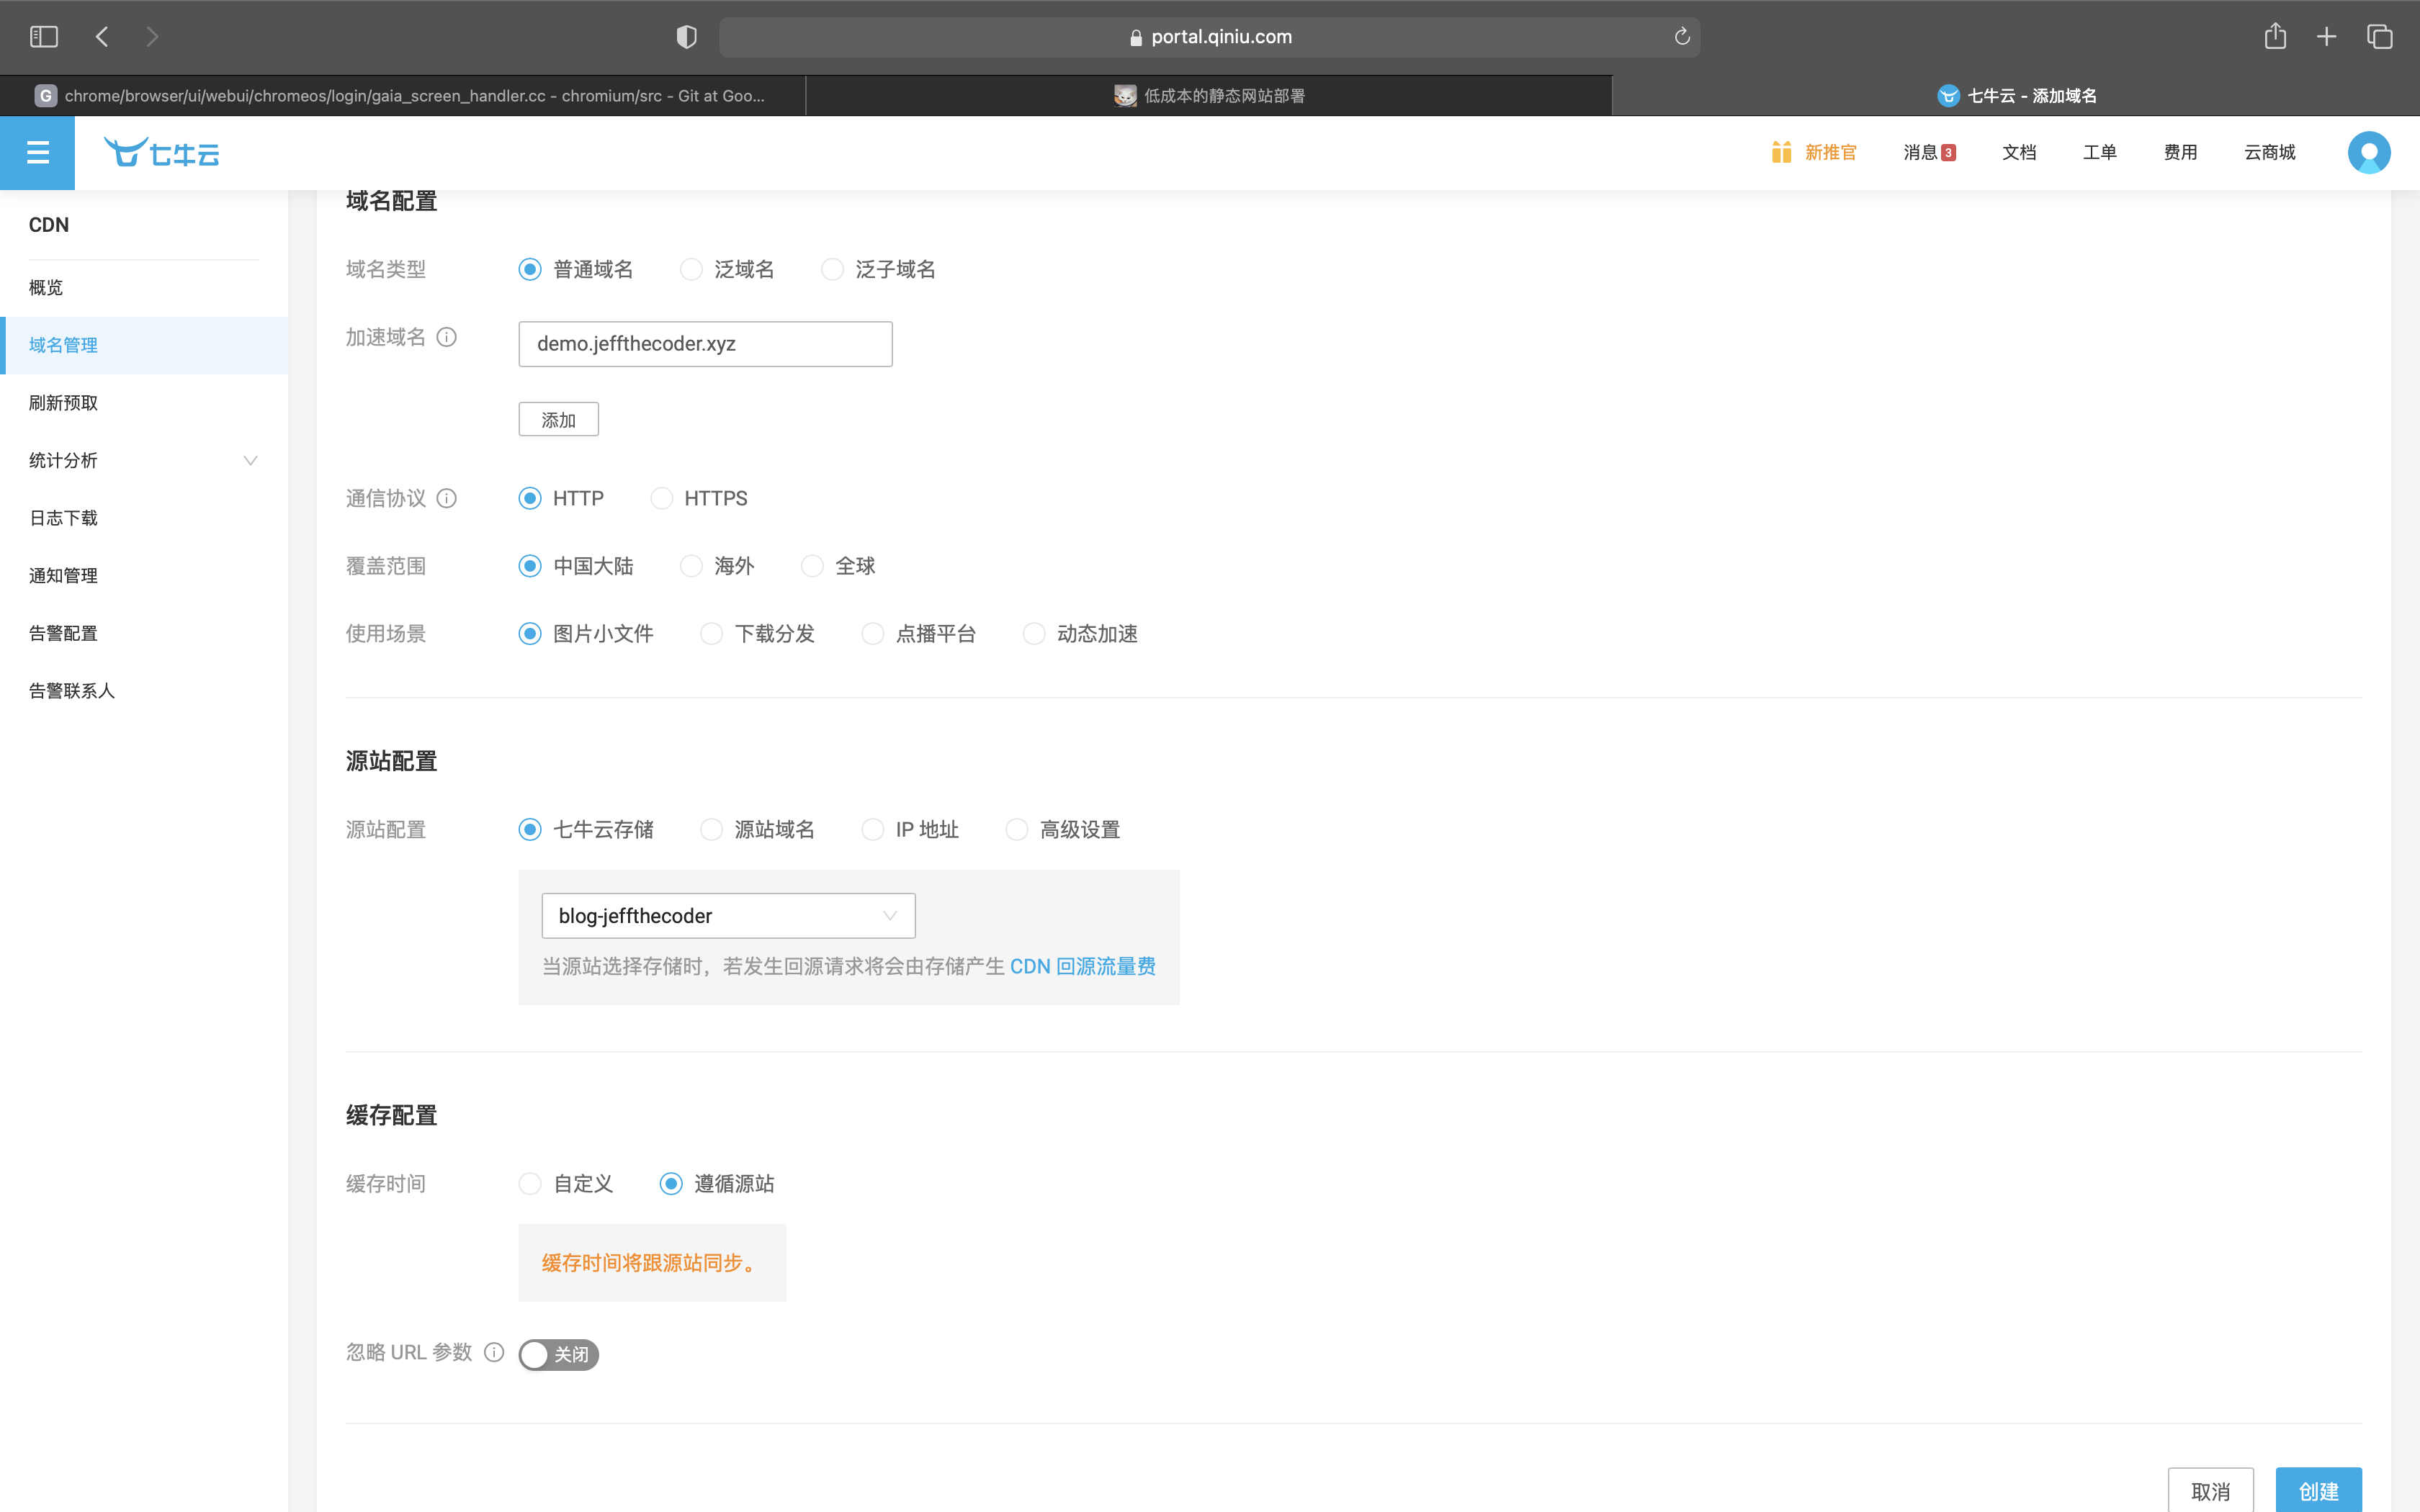Switch to 七牛云 - 添加域名 tab
The width and height of the screenshot is (2420, 1512).
click(x=2016, y=96)
